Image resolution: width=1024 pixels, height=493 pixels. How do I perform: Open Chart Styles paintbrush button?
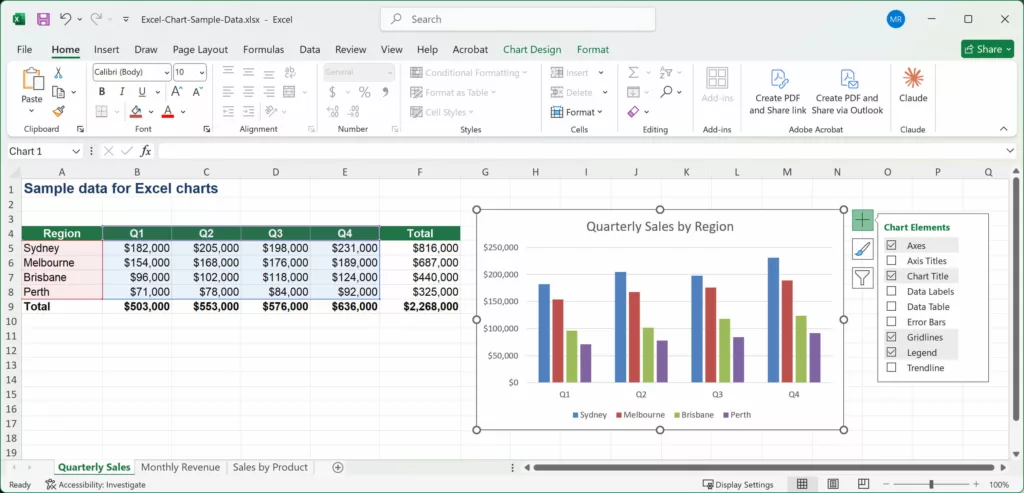863,249
